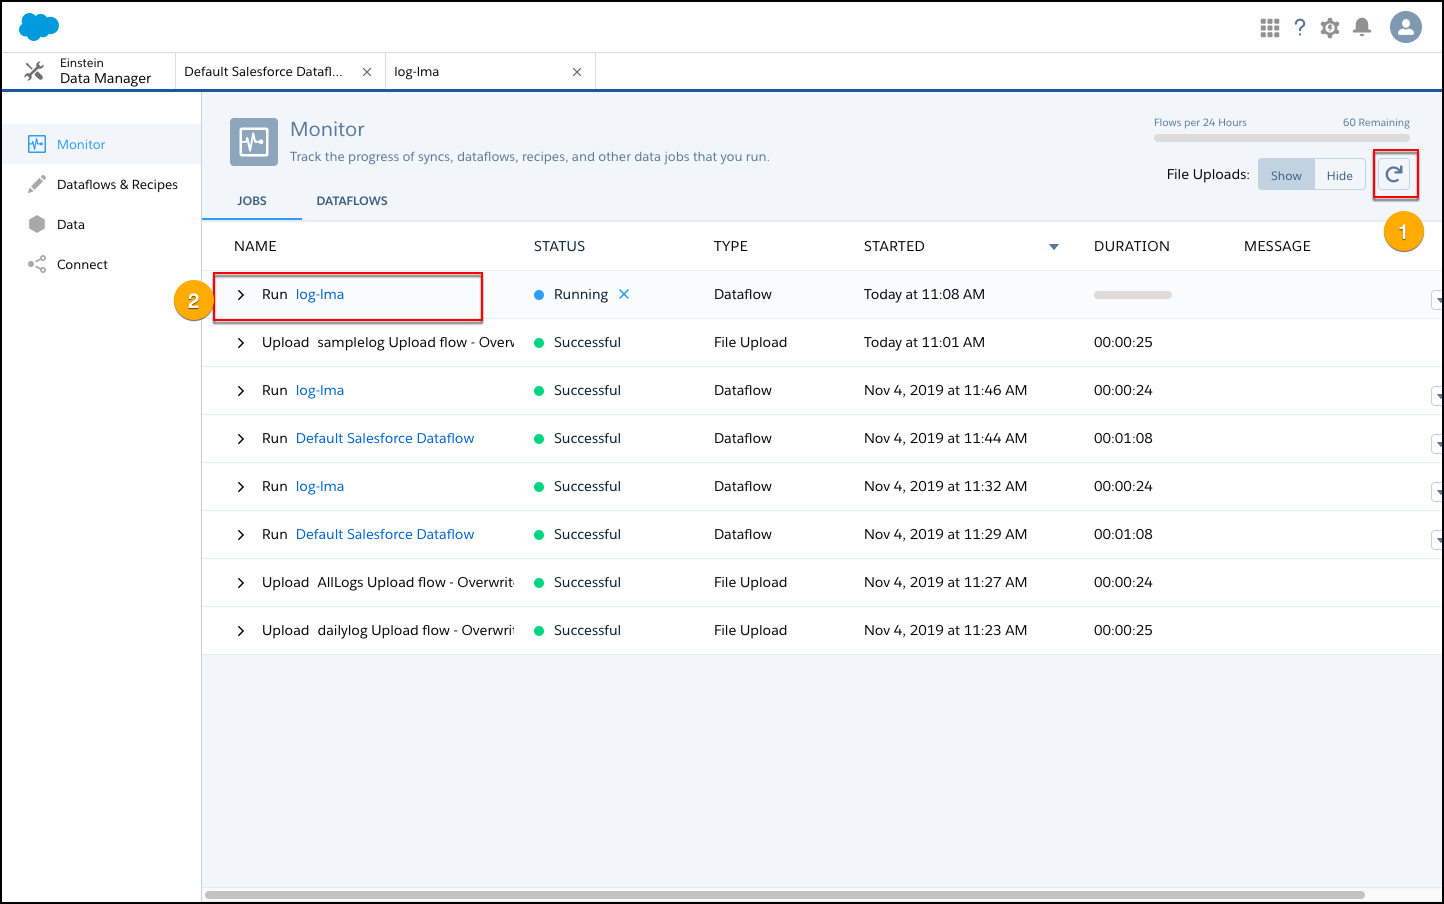This screenshot has height=904, width=1444.
Task: Click Today at 11:08 AM cell
Action: pyautogui.click(x=924, y=294)
